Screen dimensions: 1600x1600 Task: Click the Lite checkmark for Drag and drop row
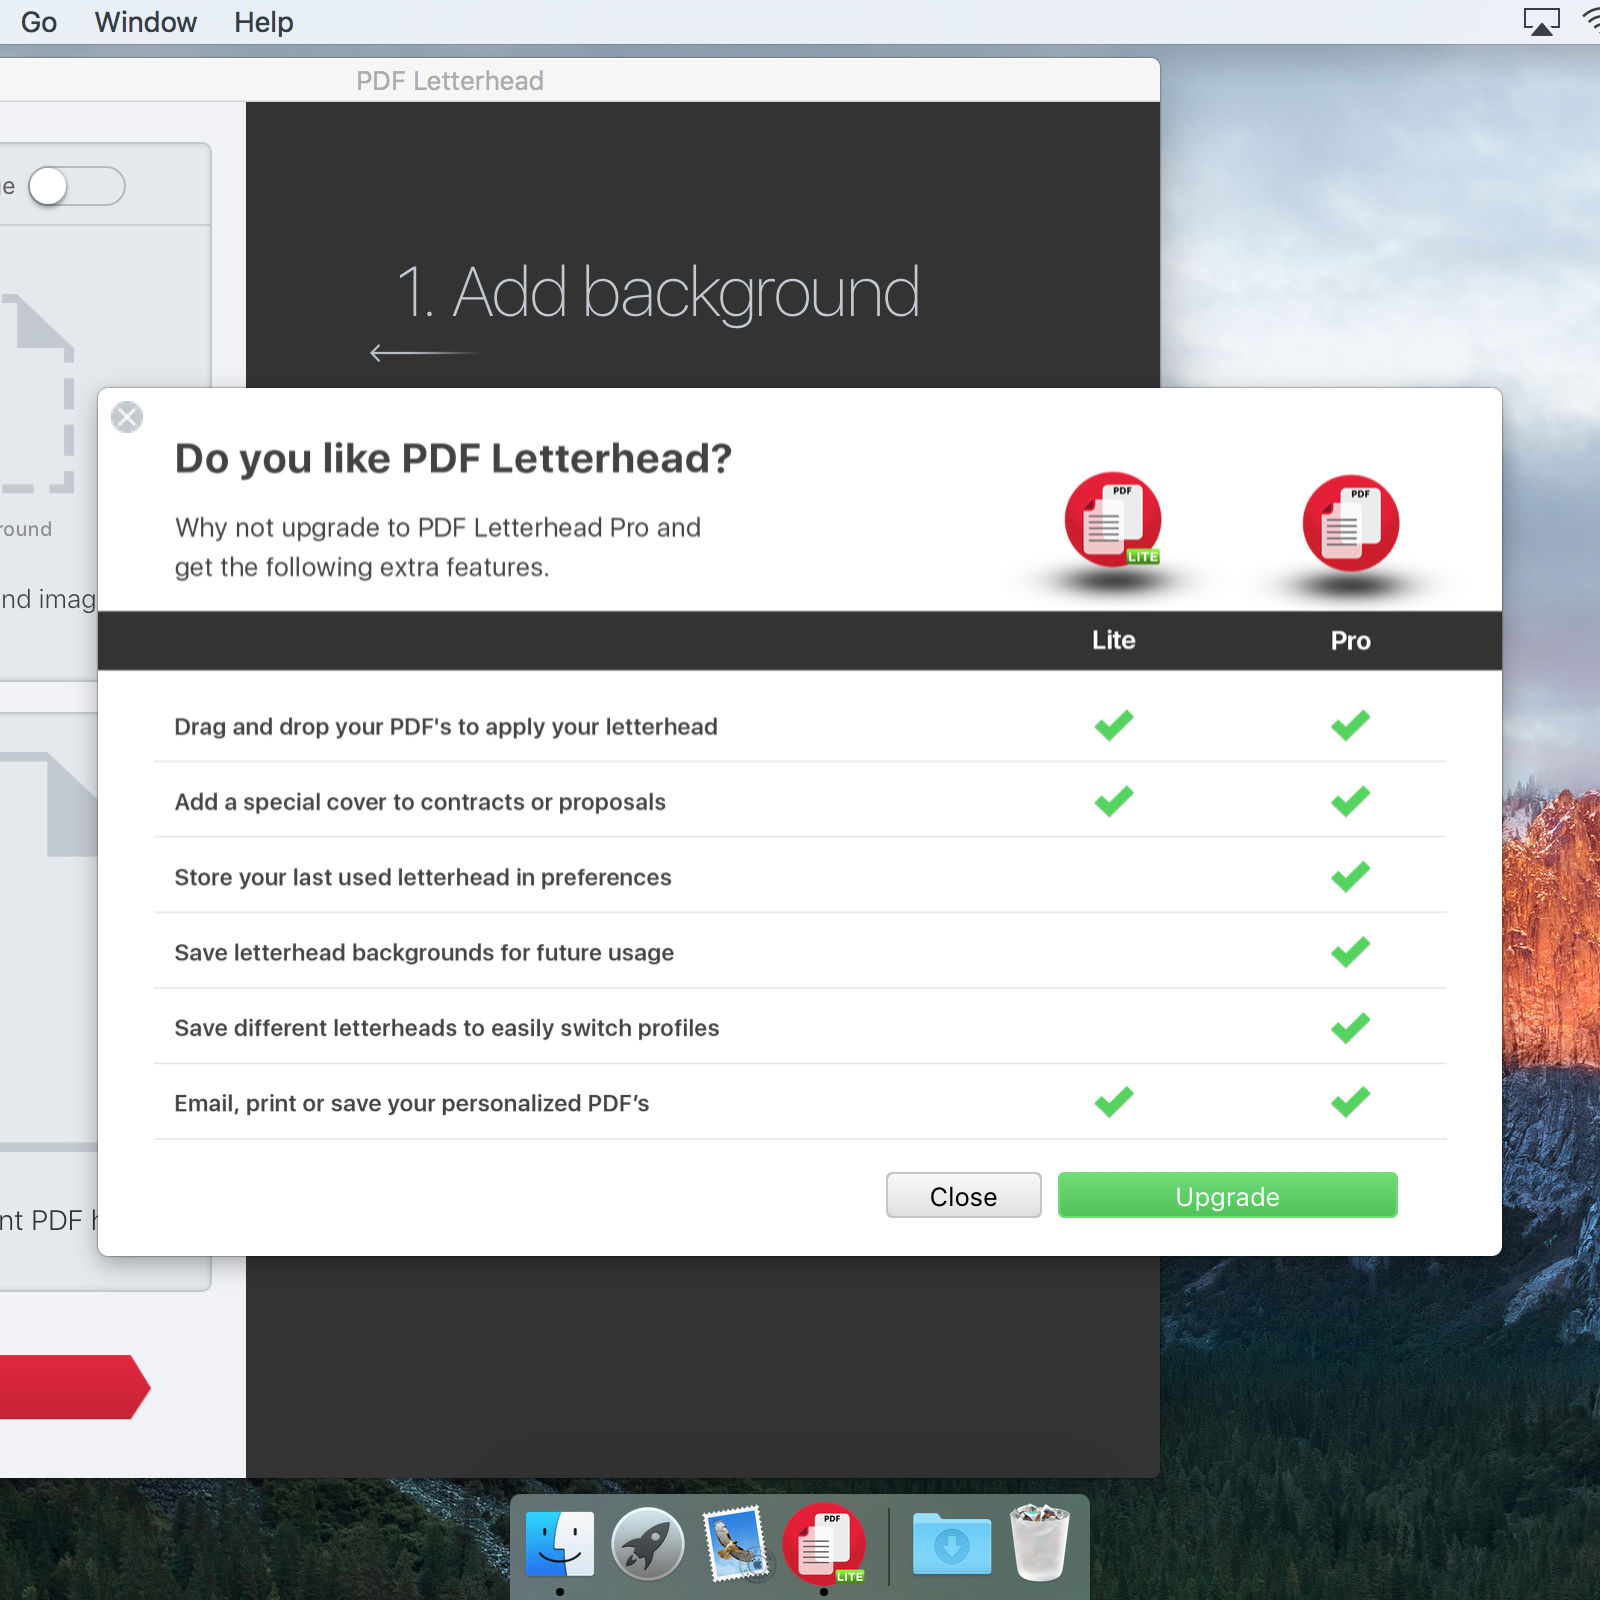(x=1113, y=725)
